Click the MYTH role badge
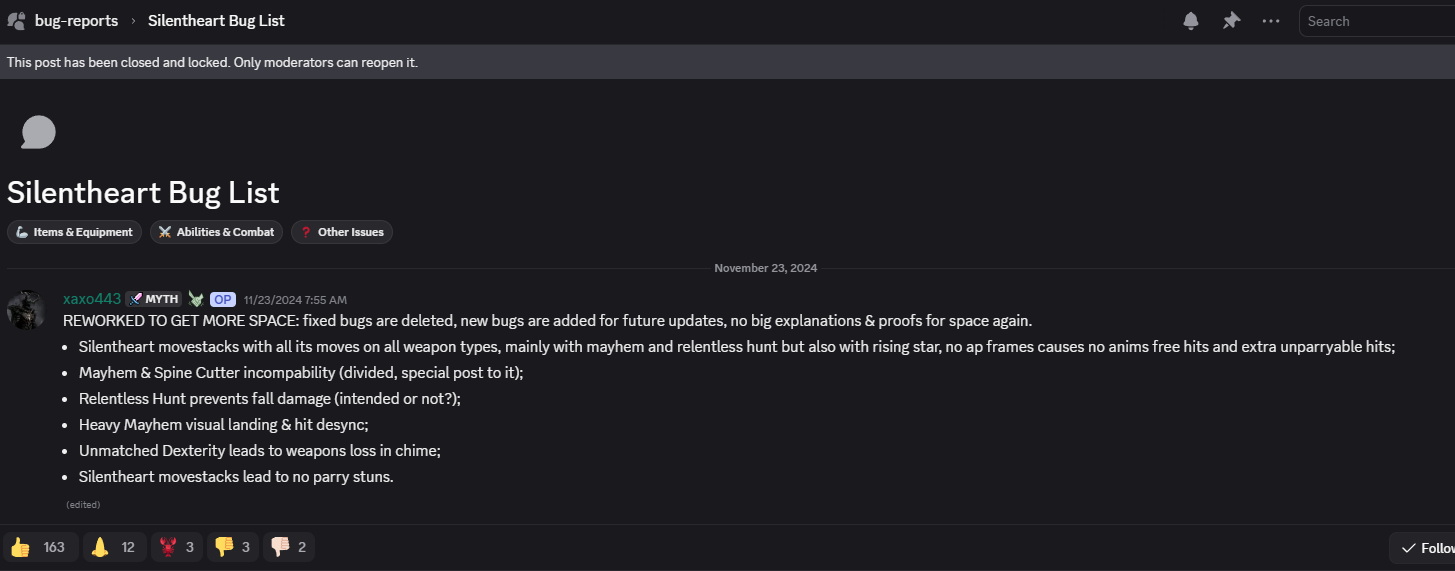This screenshot has width=1455, height=571. [x=153, y=299]
